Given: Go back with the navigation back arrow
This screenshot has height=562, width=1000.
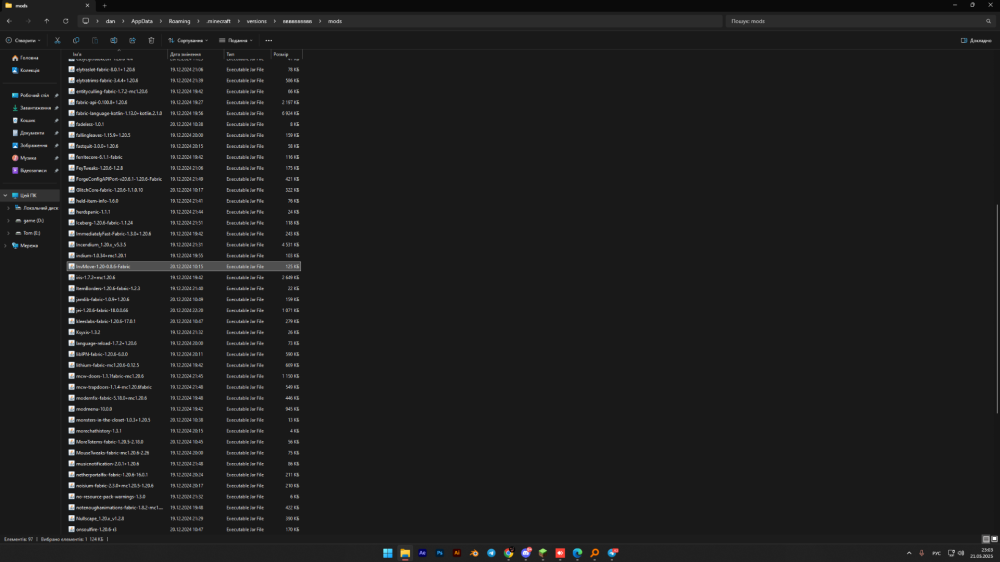Looking at the screenshot, I should click(10, 21).
